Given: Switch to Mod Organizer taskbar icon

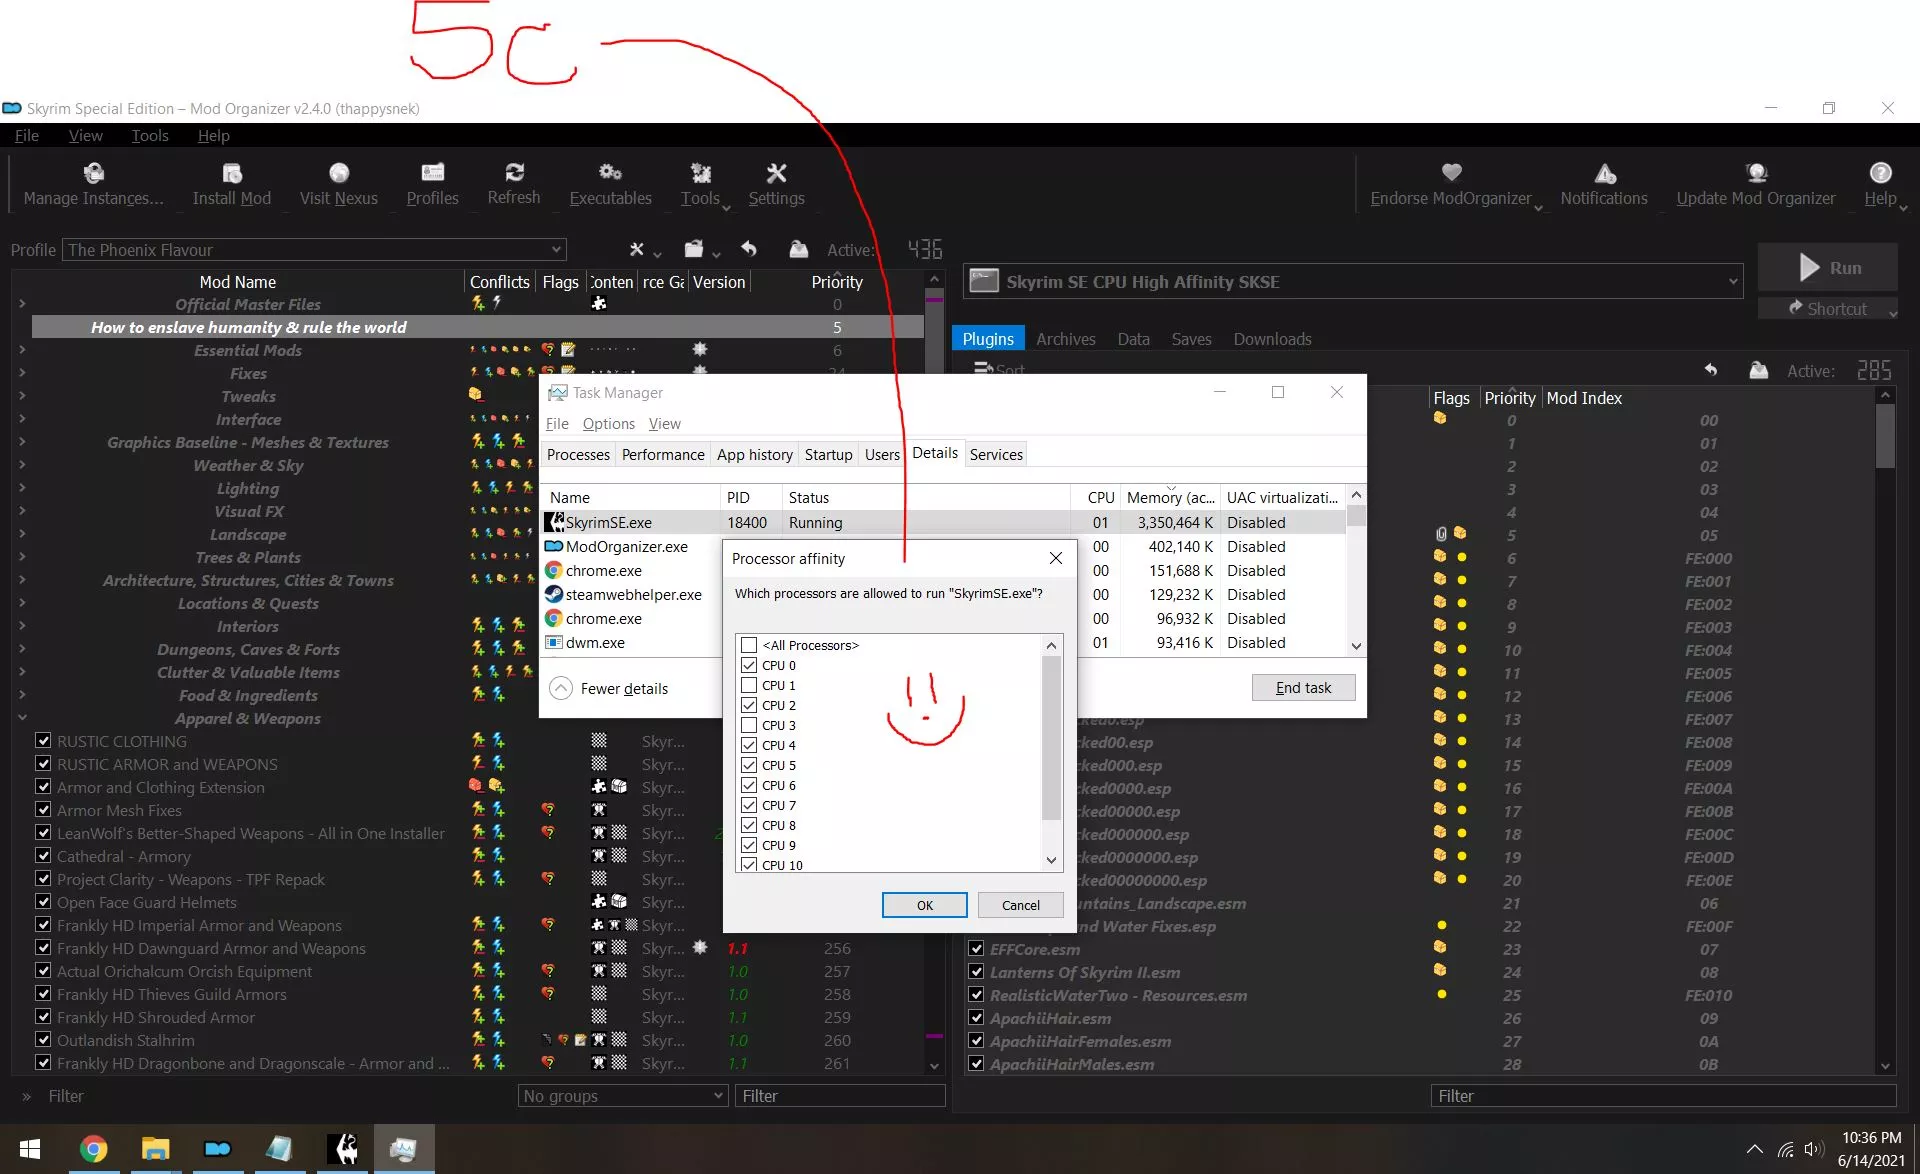Looking at the screenshot, I should pos(217,1149).
